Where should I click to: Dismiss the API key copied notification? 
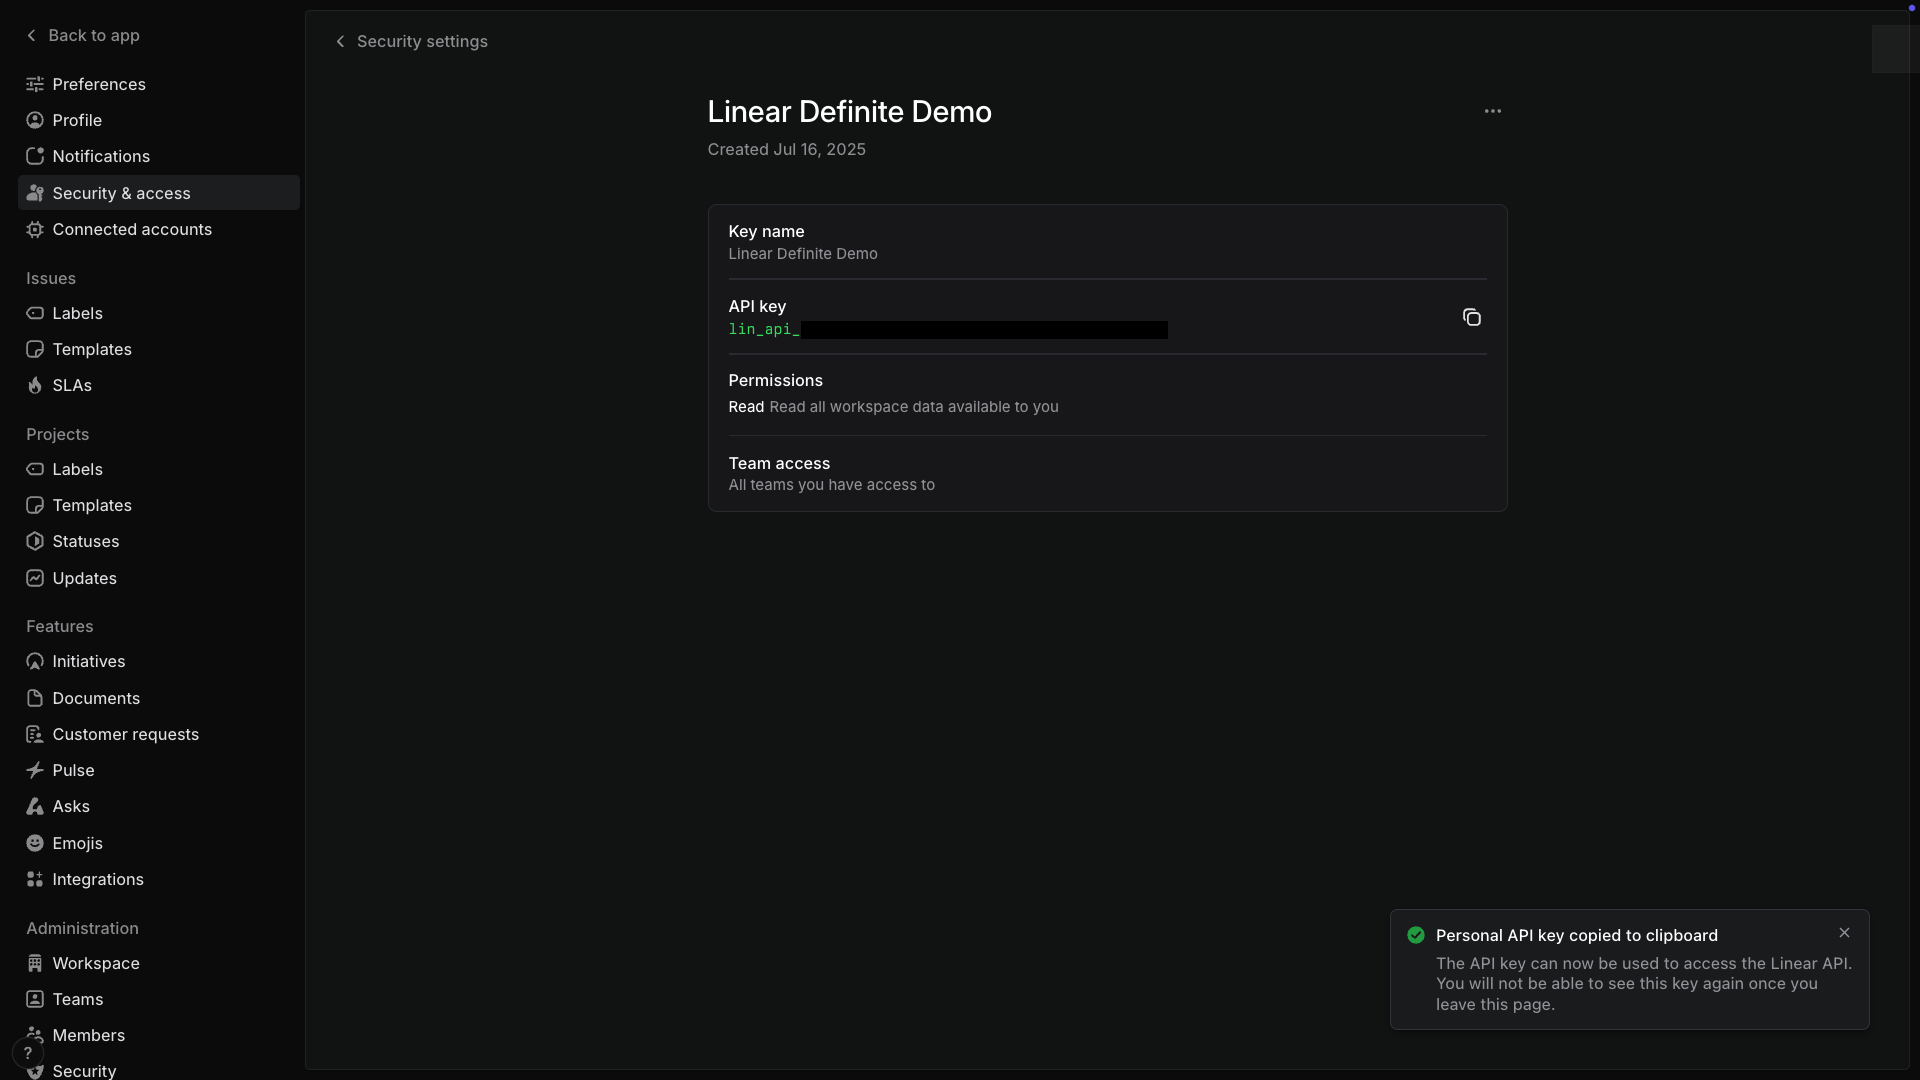coord(1844,933)
